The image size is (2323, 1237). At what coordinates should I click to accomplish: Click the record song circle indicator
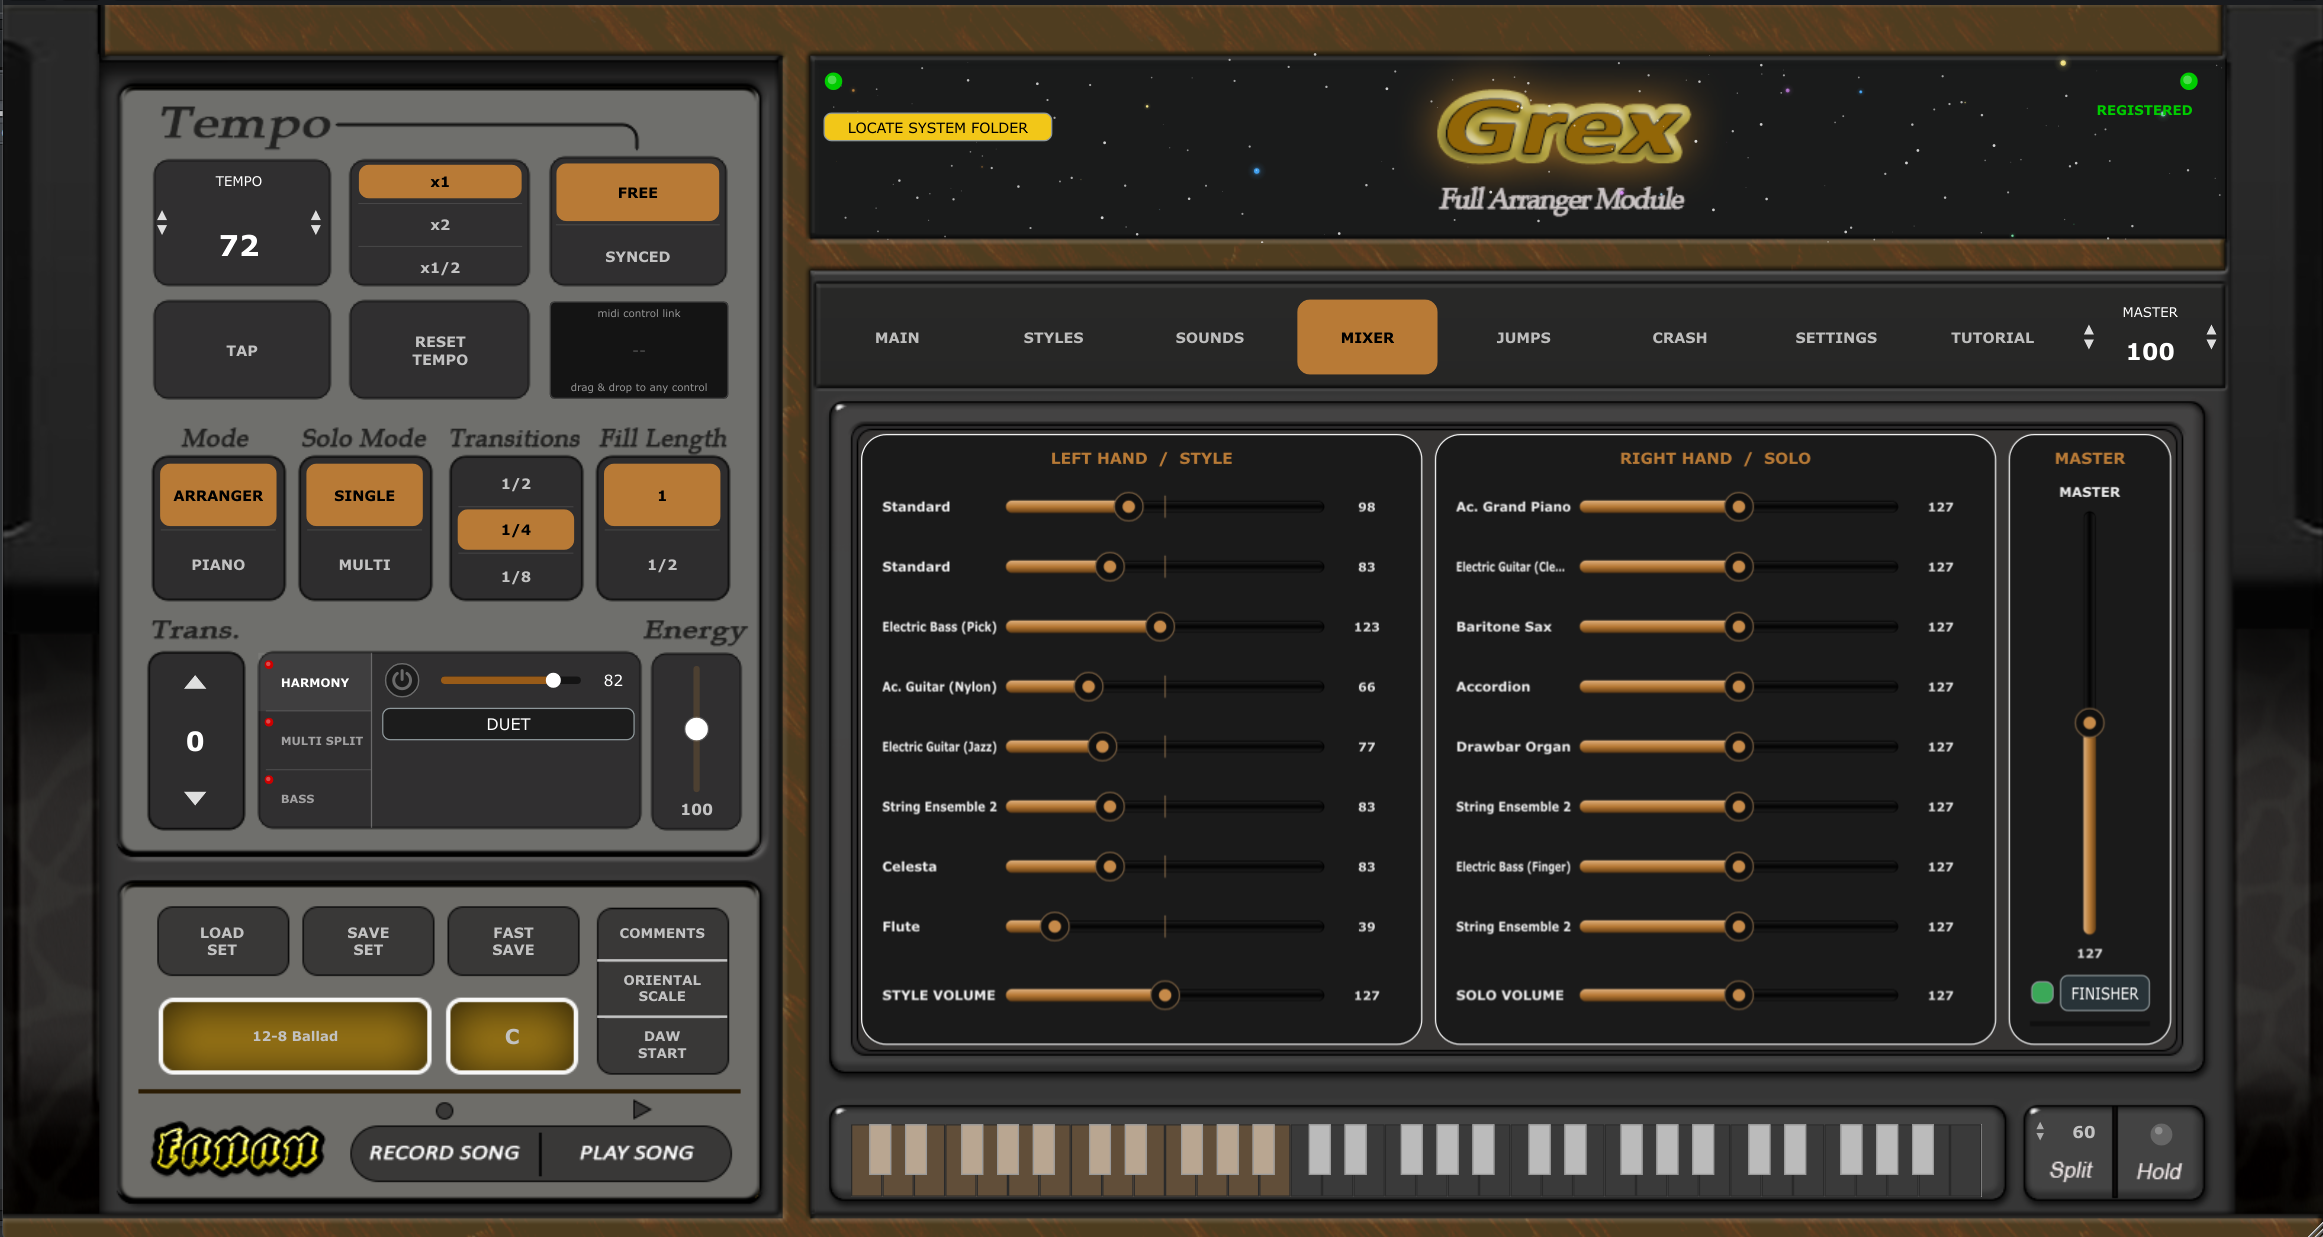(445, 1110)
